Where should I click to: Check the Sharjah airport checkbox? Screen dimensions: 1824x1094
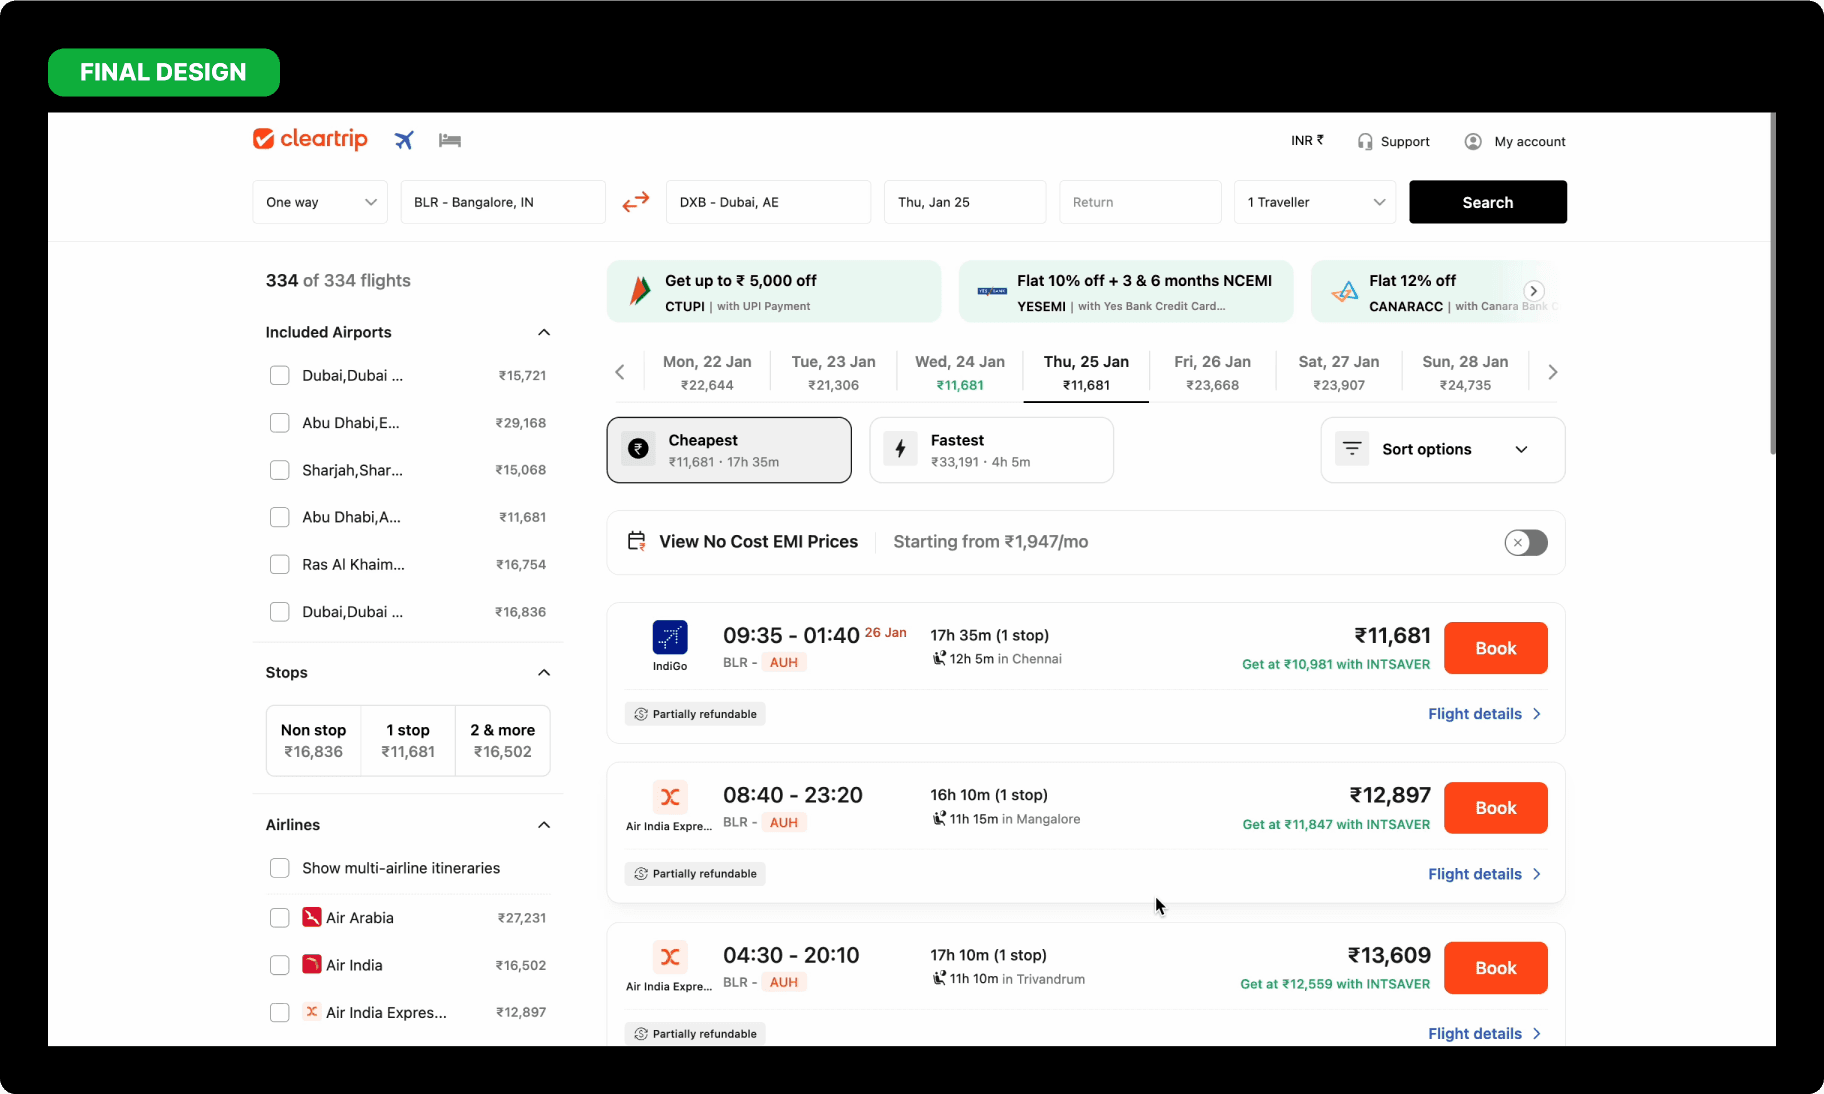tap(280, 470)
